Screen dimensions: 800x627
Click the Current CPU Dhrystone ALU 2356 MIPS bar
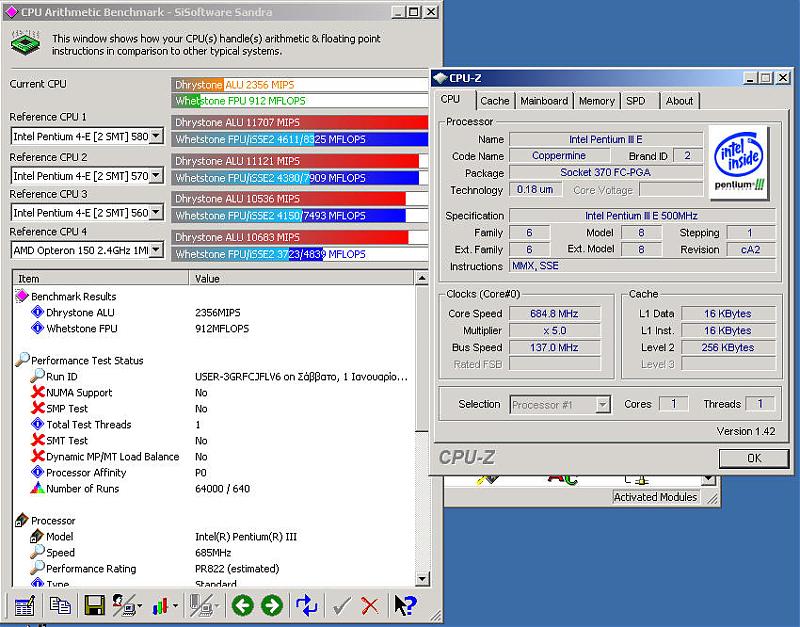point(299,85)
